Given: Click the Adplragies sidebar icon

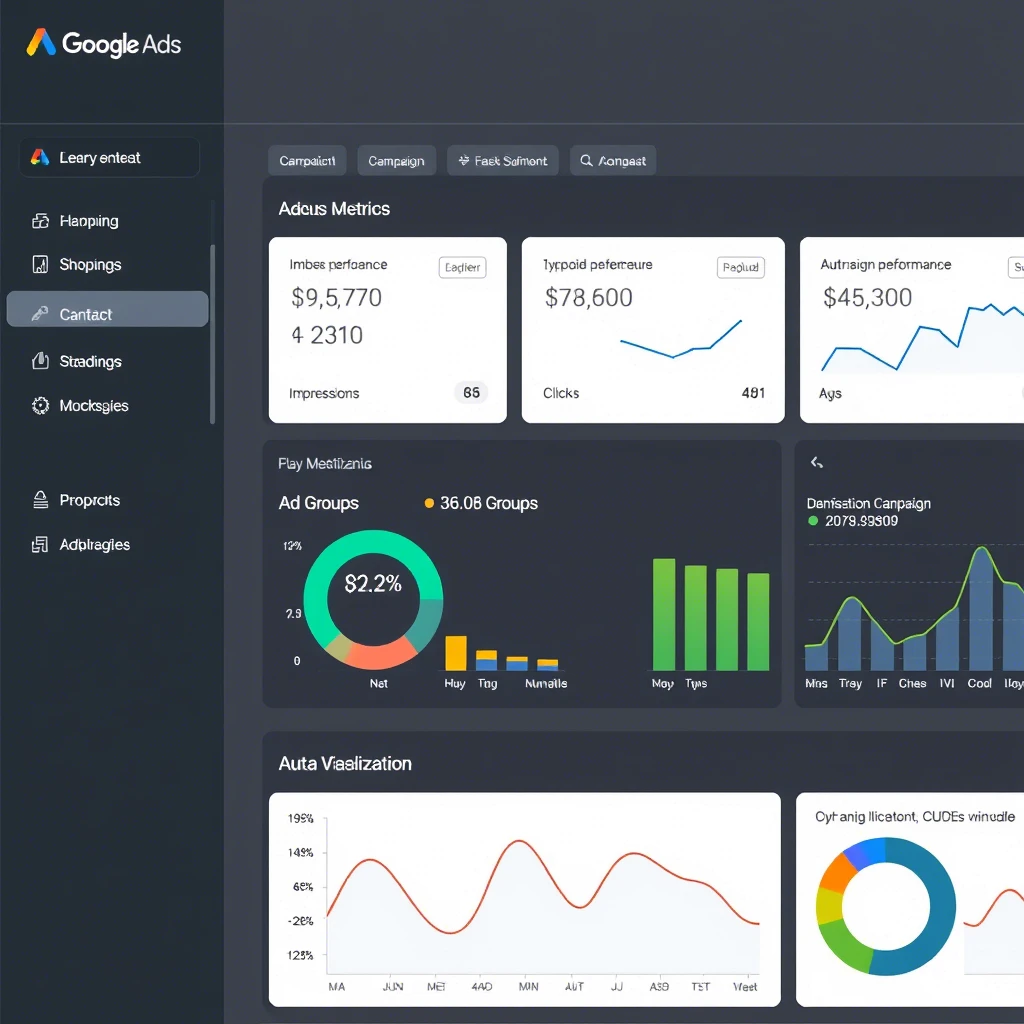Looking at the screenshot, I should (40, 545).
